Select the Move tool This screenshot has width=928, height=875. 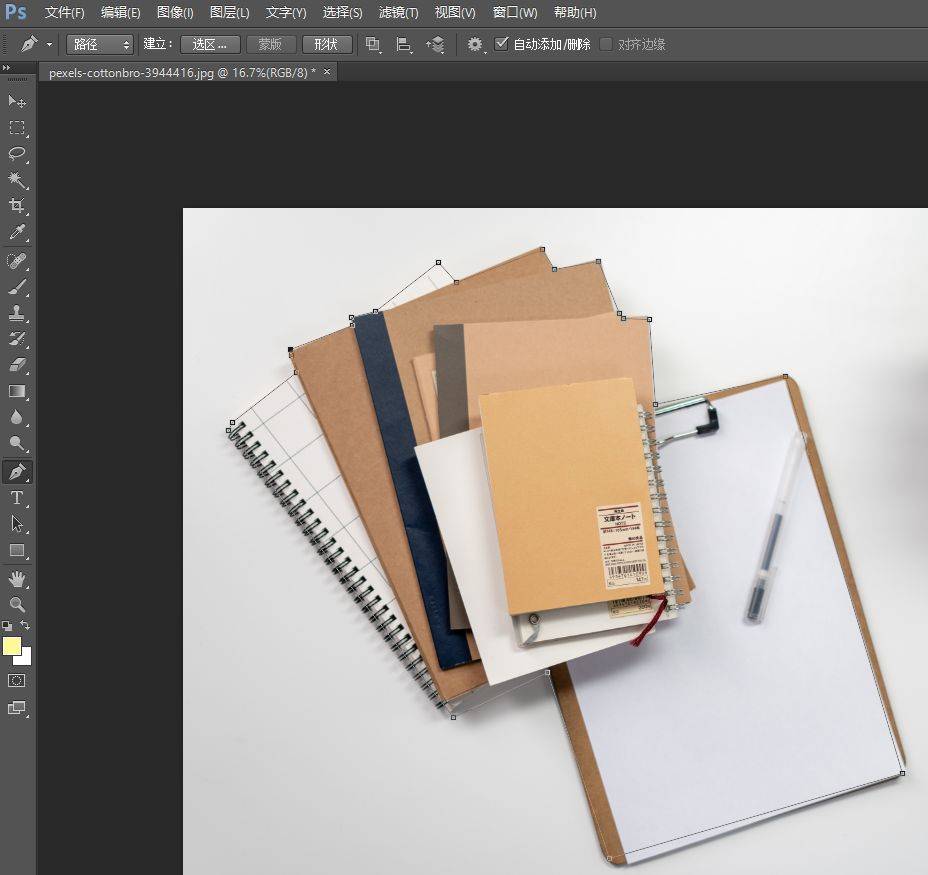click(17, 102)
